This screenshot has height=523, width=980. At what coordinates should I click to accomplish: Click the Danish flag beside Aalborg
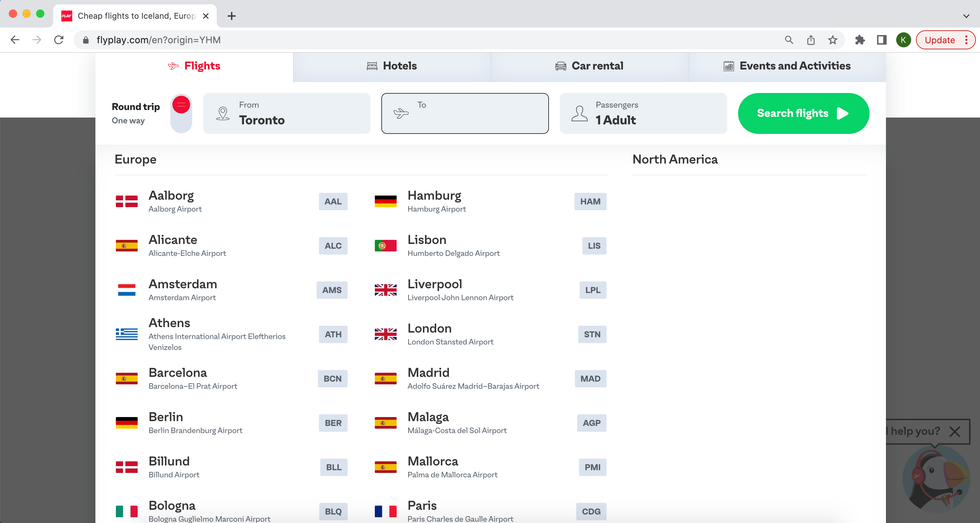pos(127,201)
